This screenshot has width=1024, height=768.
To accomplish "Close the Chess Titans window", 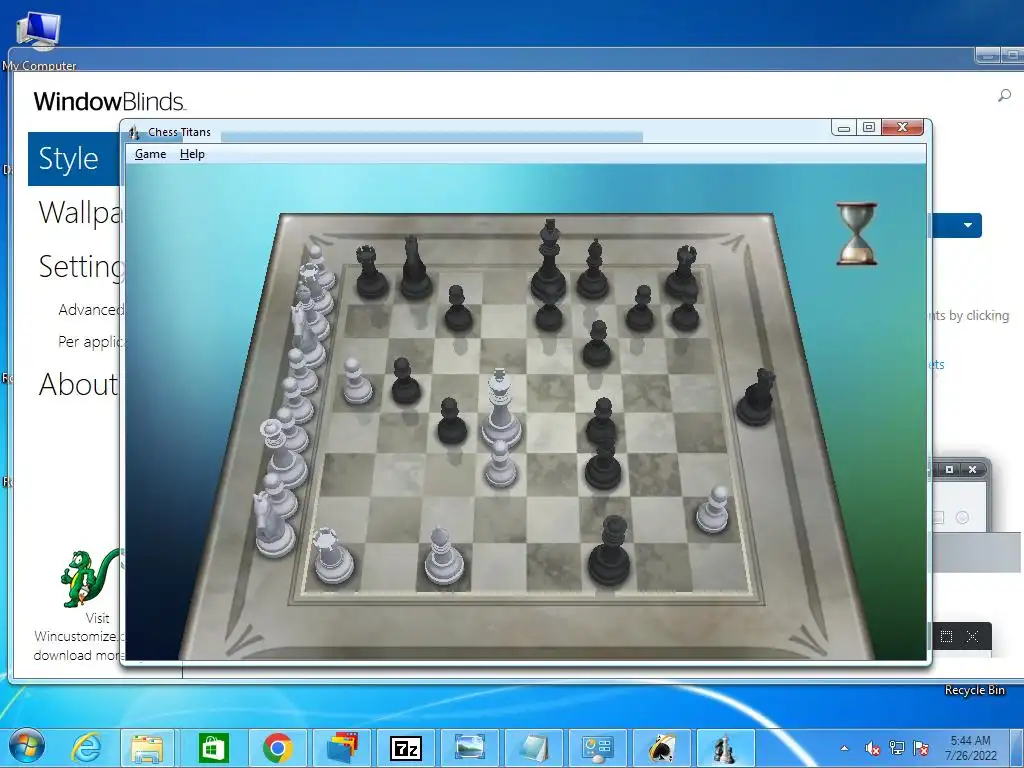I will (903, 128).
